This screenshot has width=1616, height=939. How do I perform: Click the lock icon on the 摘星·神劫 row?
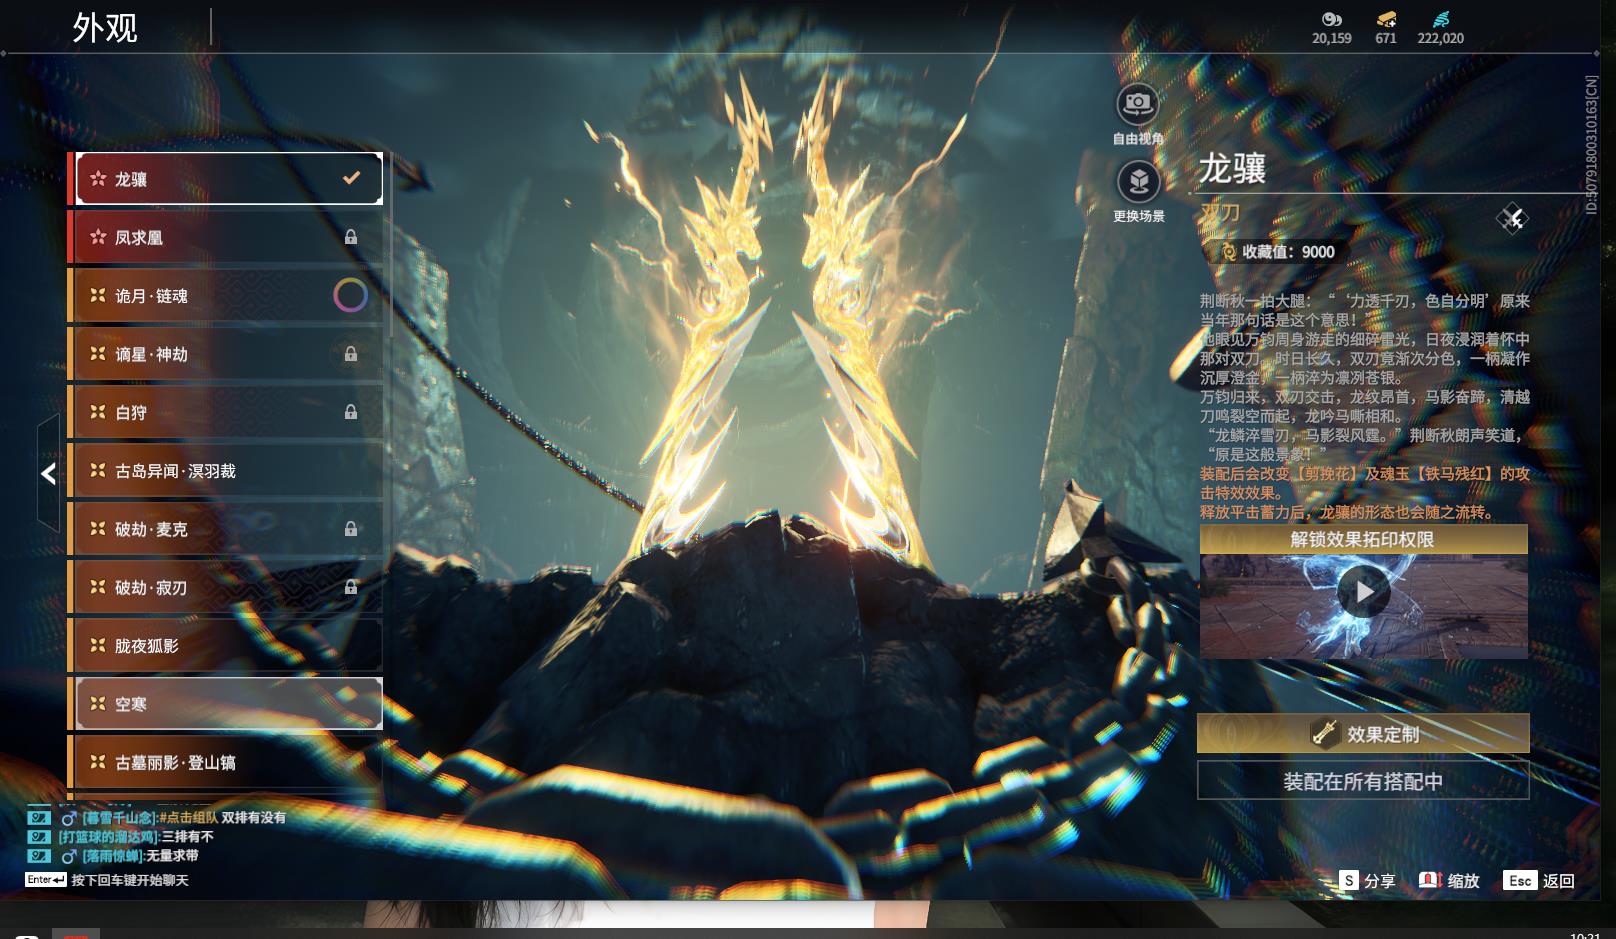pos(351,353)
